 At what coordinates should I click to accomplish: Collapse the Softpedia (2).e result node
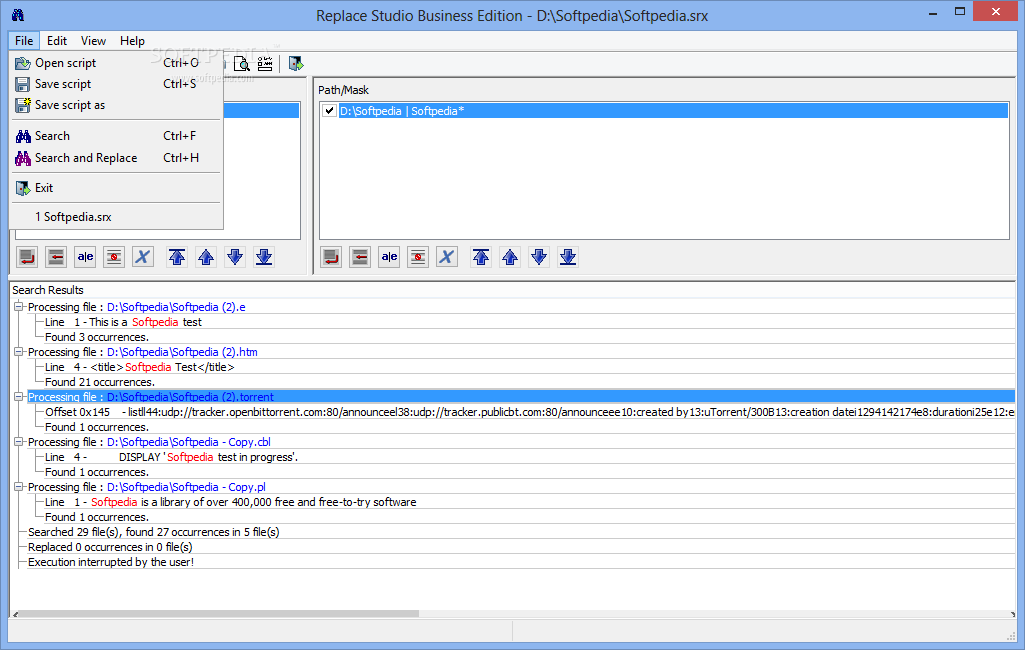[x=19, y=307]
